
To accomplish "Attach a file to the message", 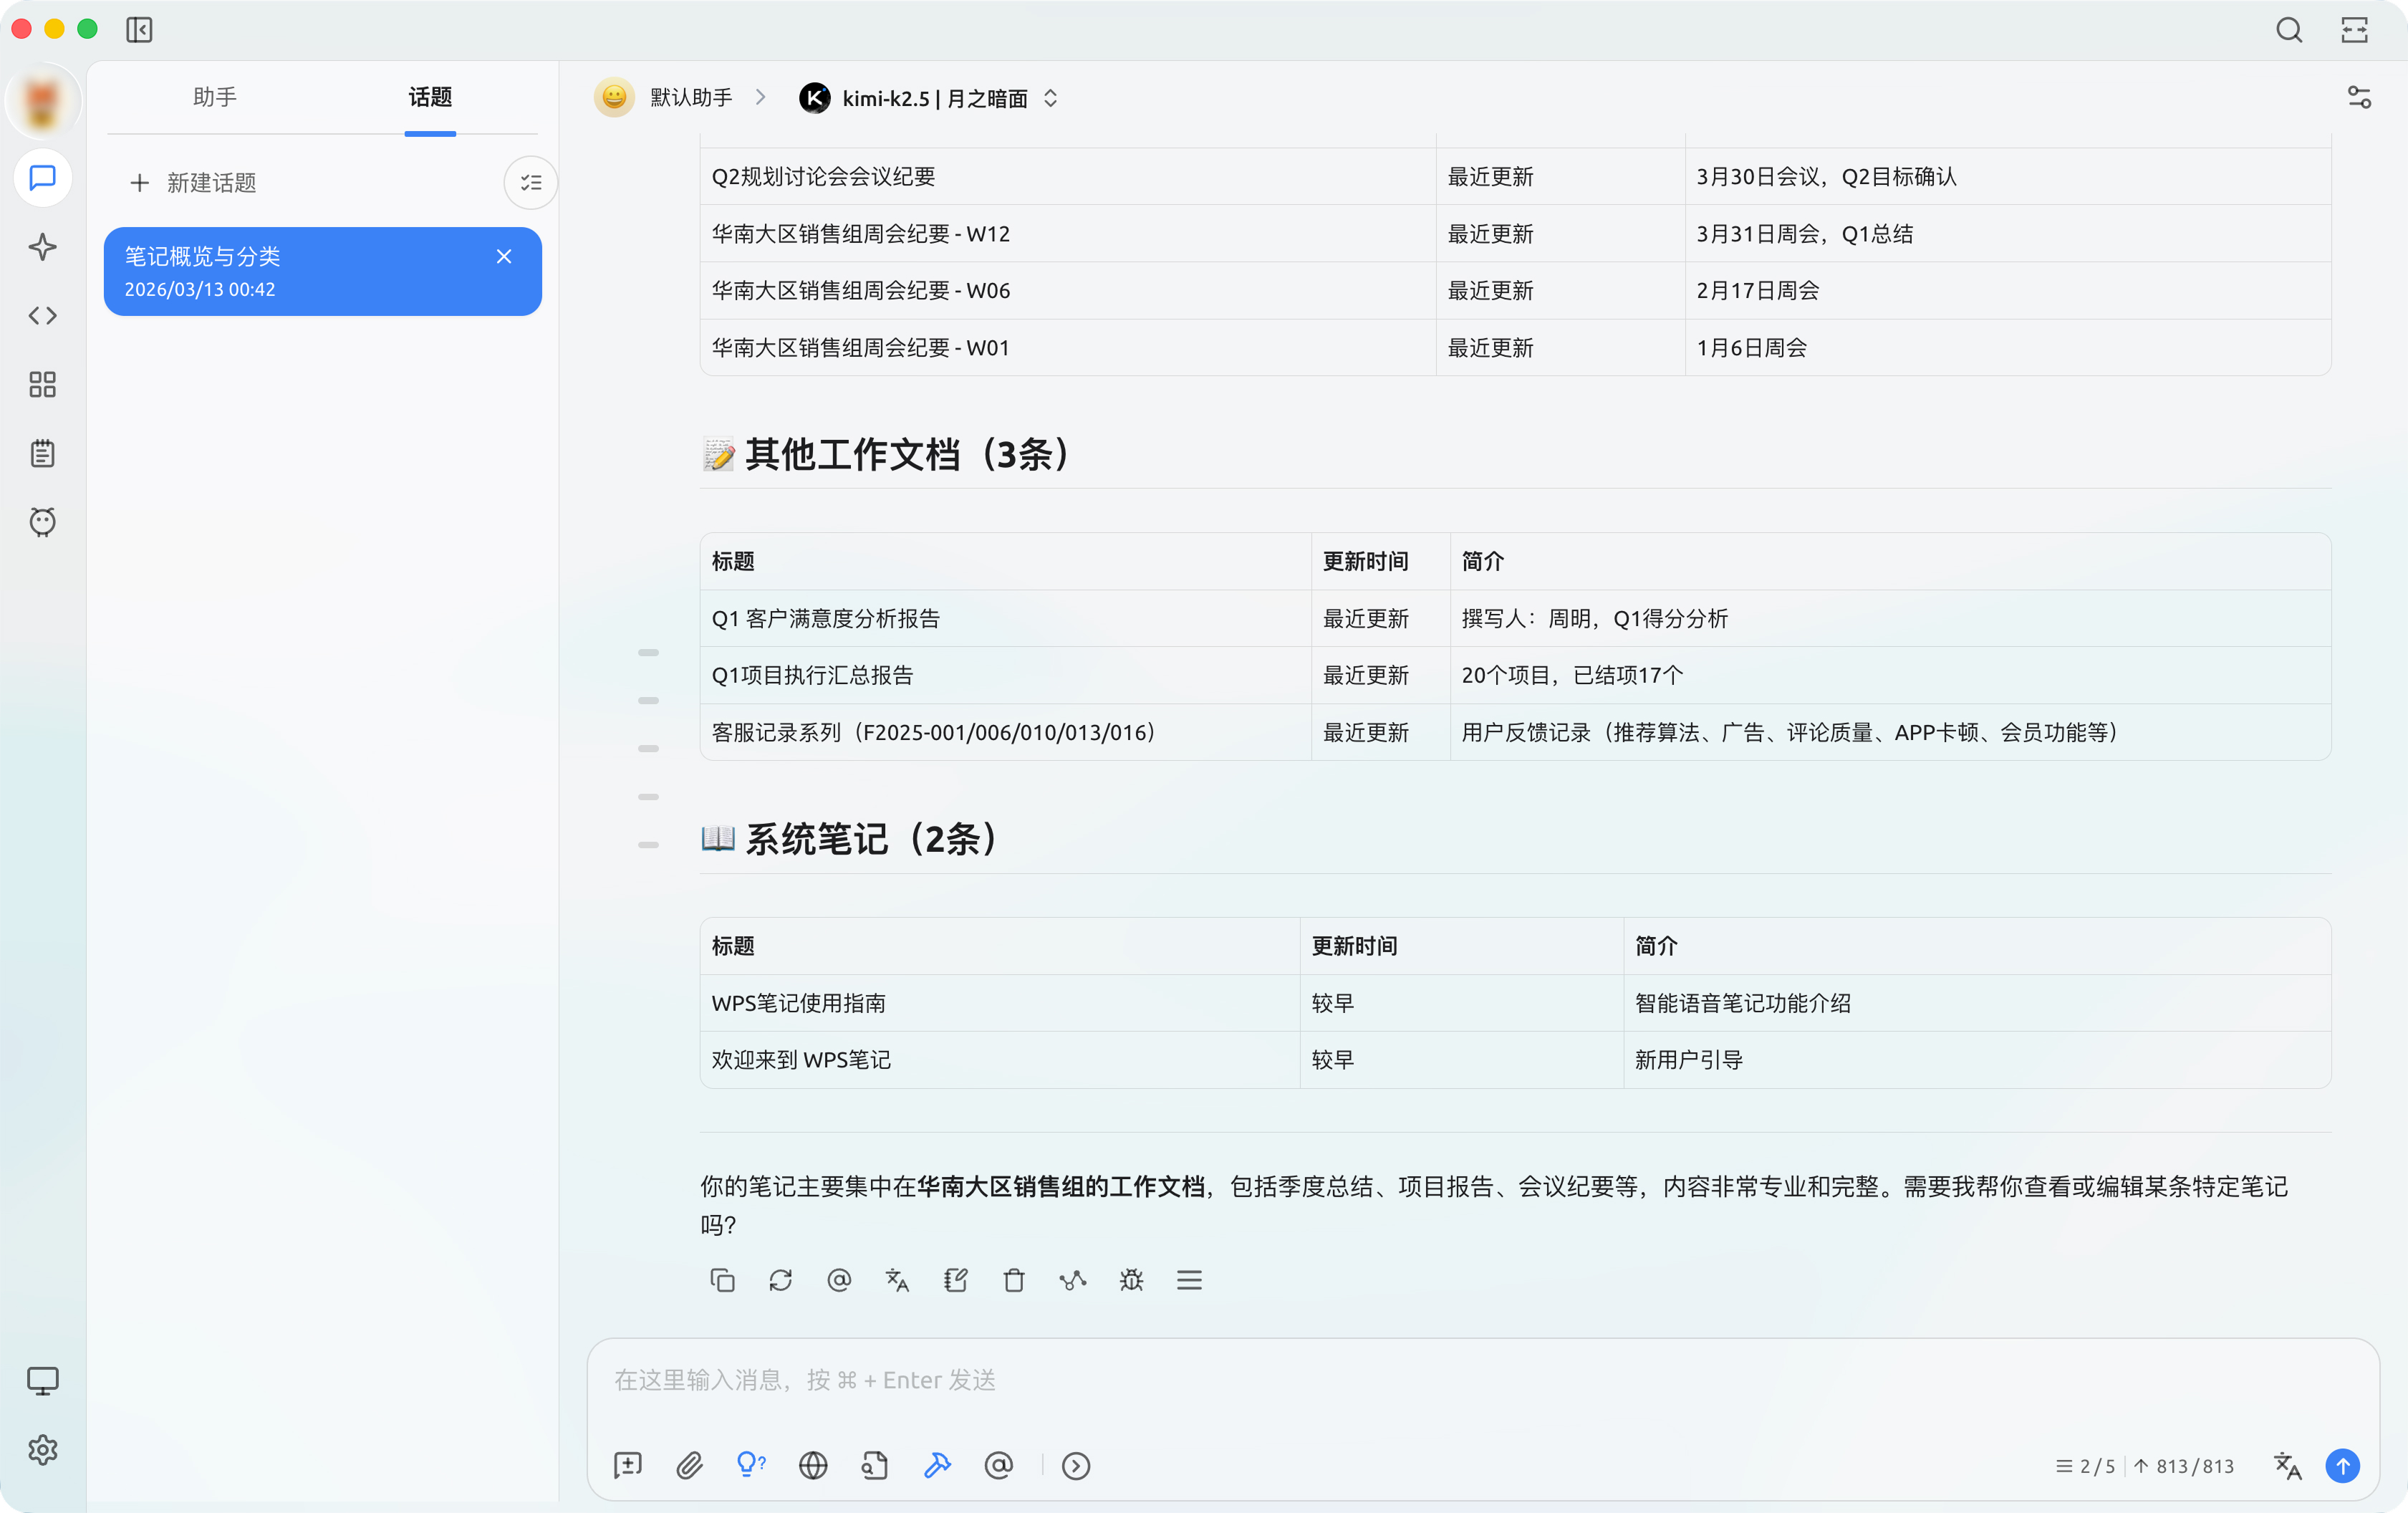I will click(x=689, y=1466).
